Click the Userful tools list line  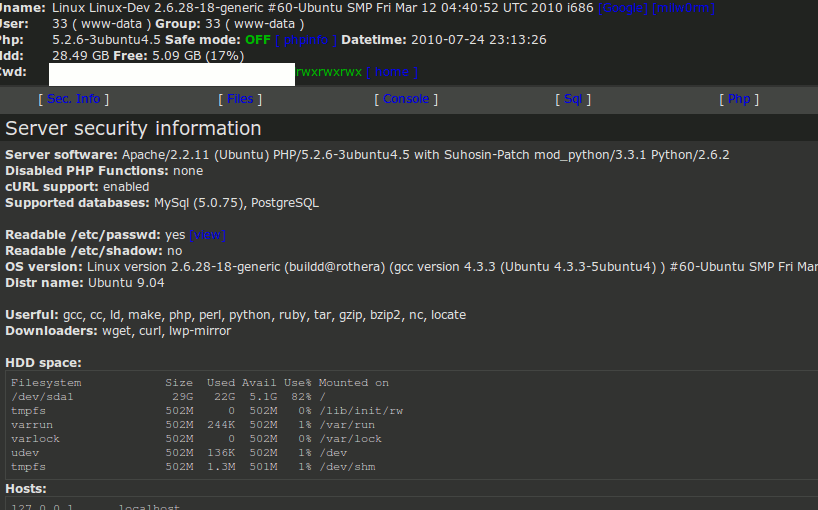236,315
